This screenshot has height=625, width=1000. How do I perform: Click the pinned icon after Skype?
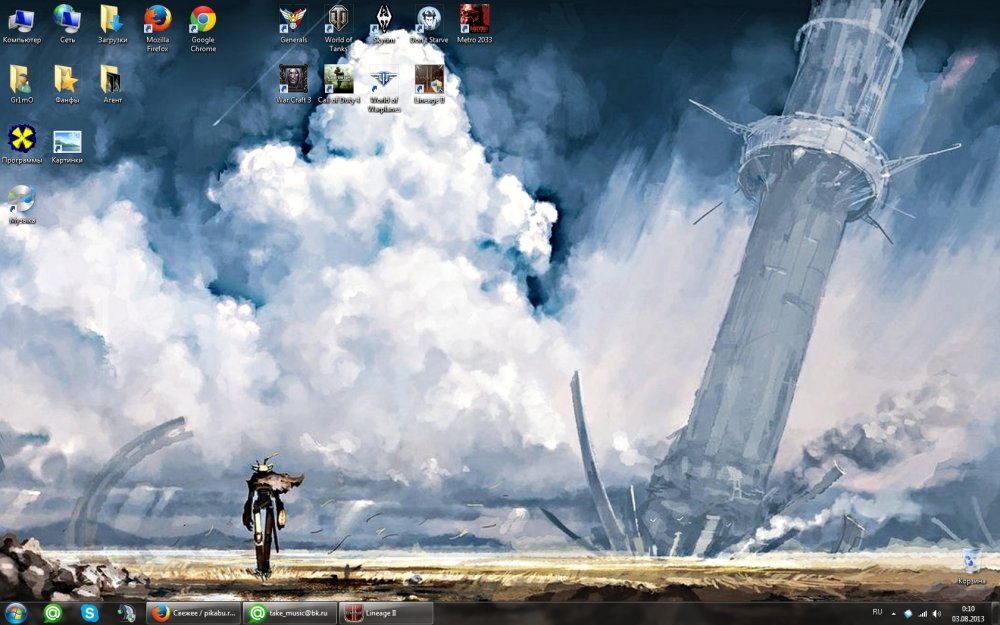point(126,613)
